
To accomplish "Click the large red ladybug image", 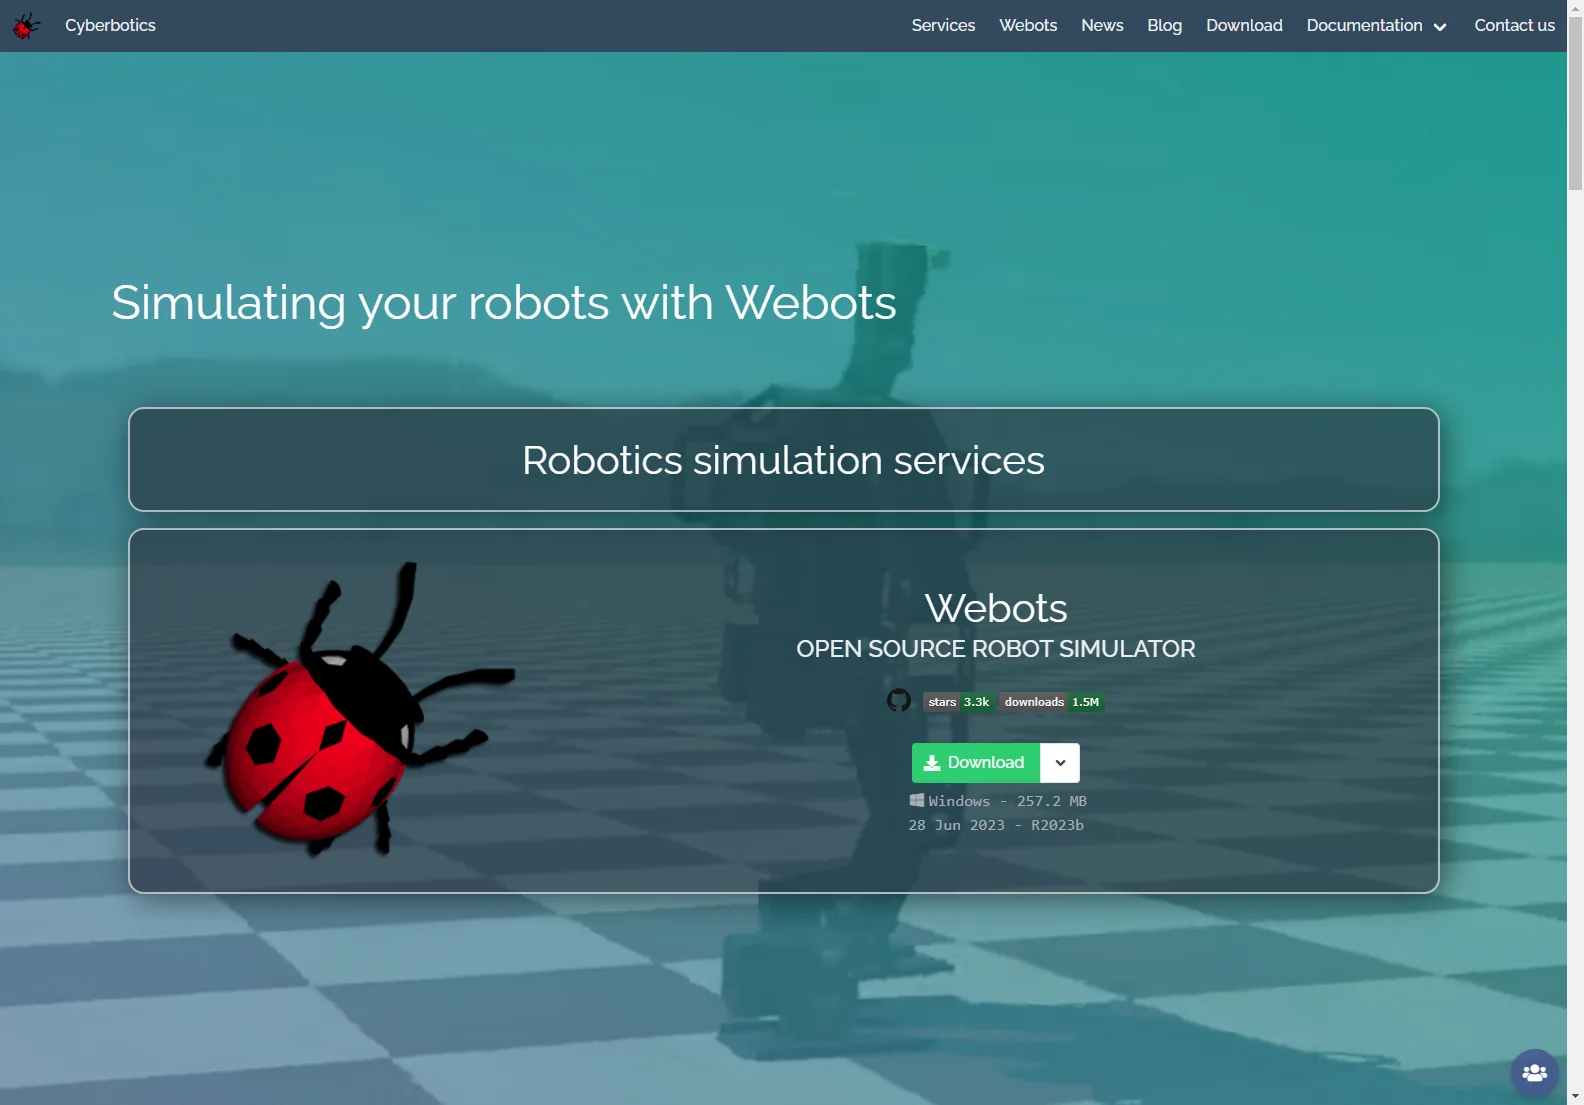I will pos(360,710).
